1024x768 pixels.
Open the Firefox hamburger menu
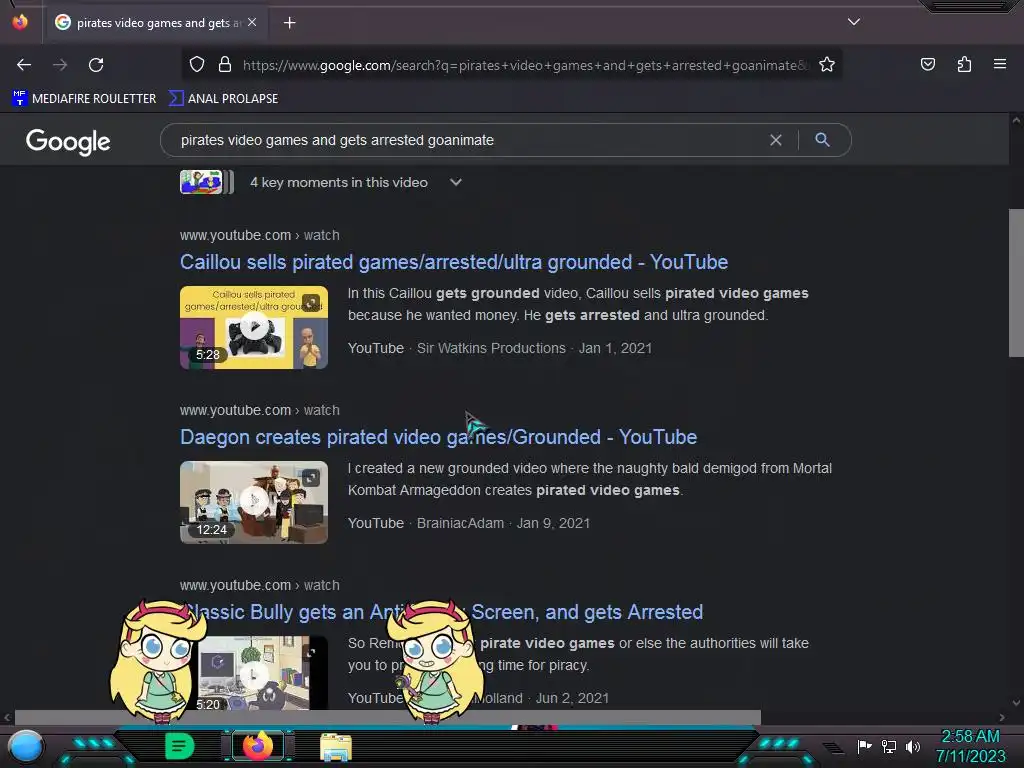(x=1000, y=64)
